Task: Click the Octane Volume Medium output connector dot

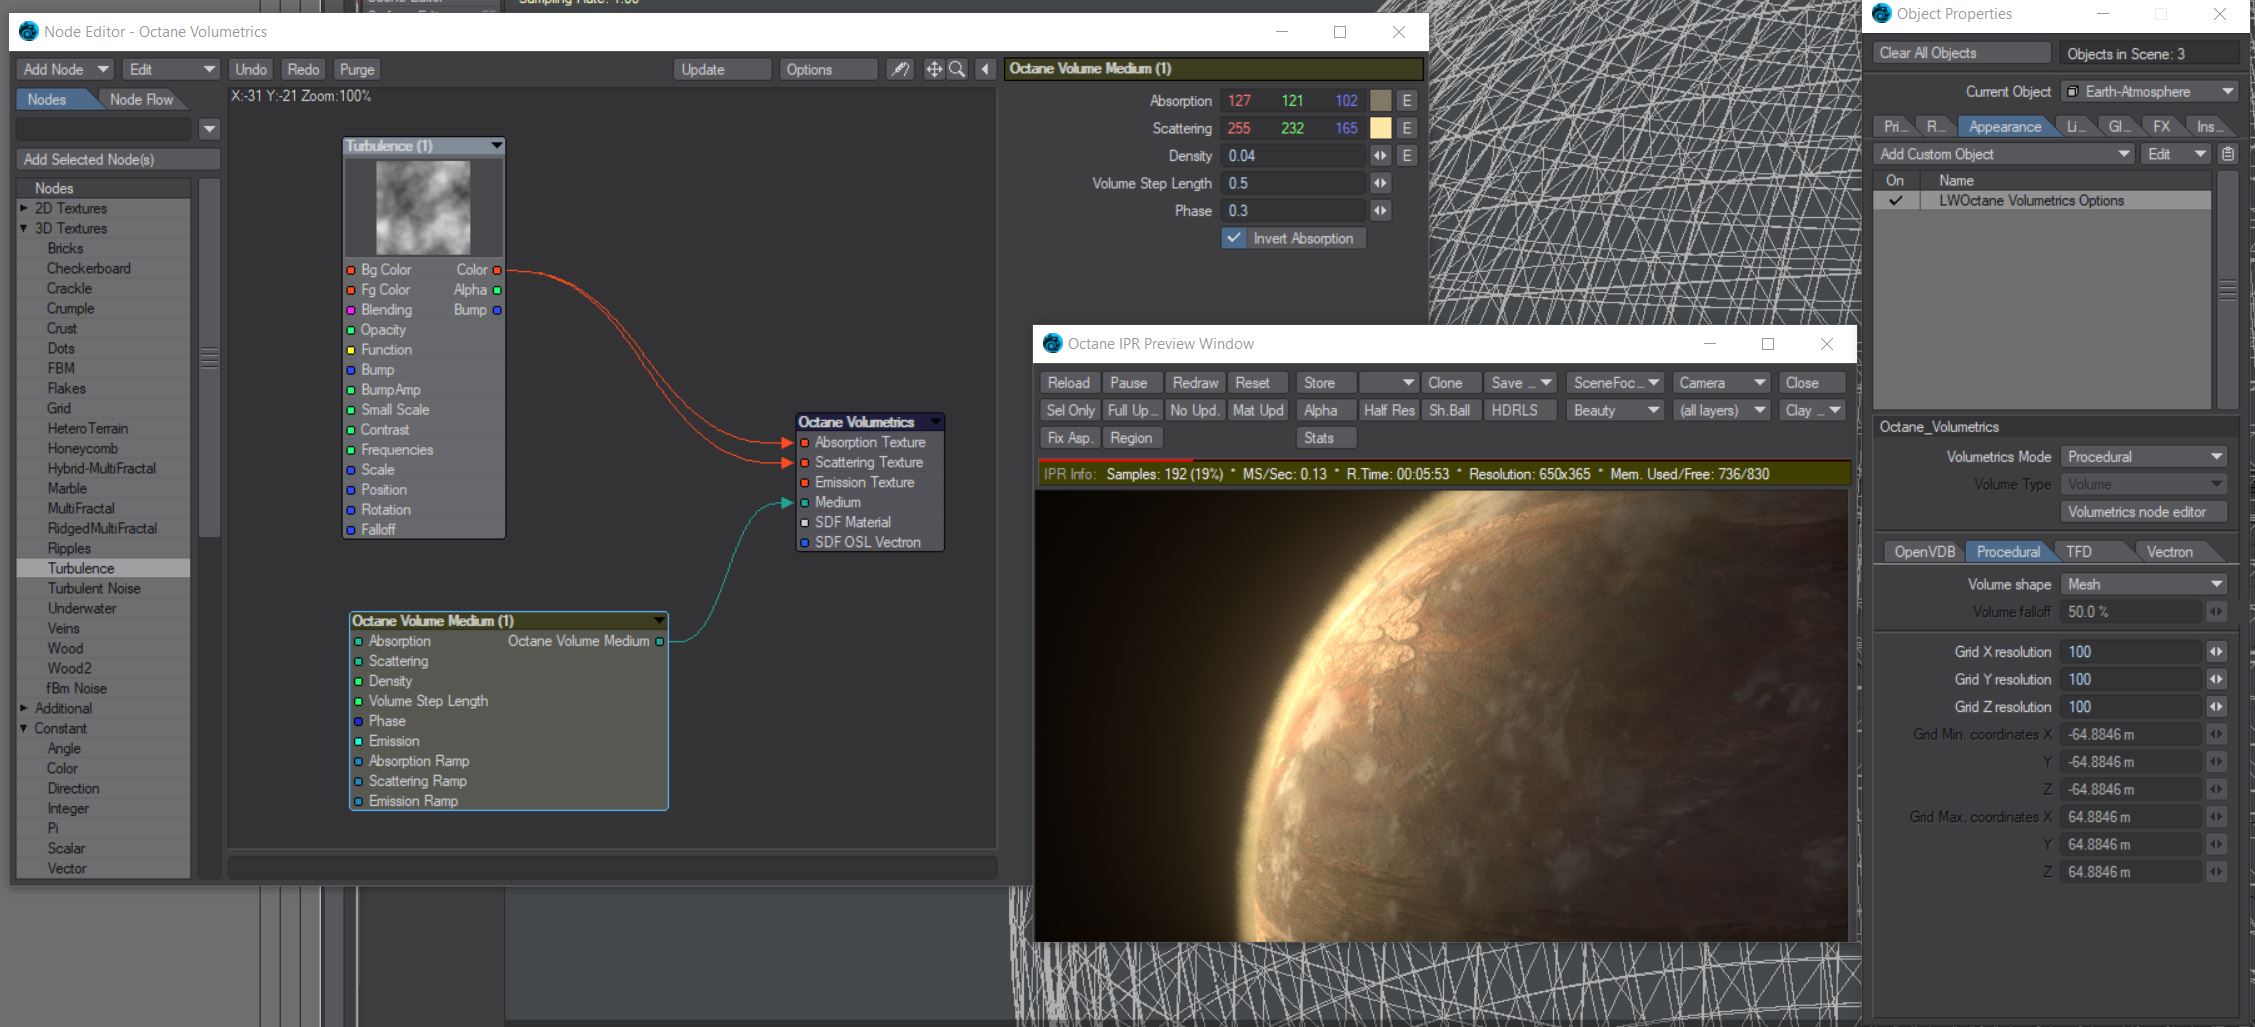Action: [x=659, y=641]
